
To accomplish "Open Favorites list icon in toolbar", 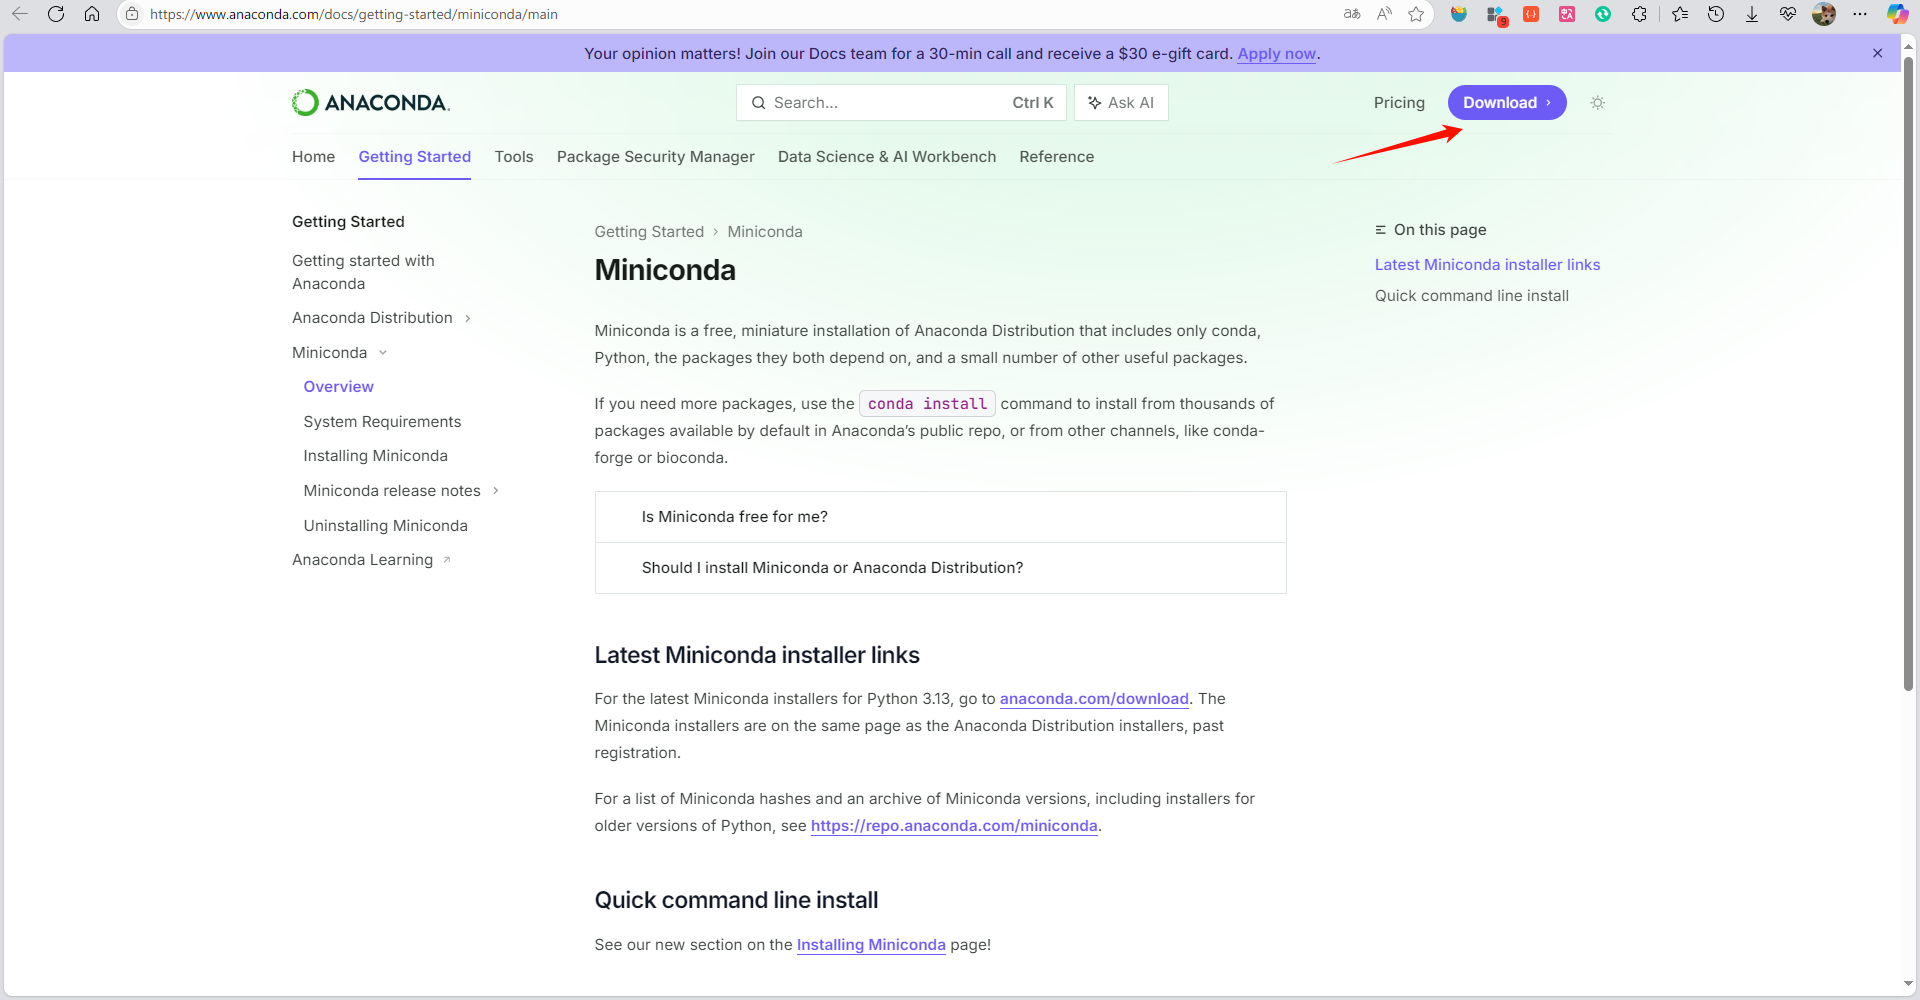I will point(1680,14).
